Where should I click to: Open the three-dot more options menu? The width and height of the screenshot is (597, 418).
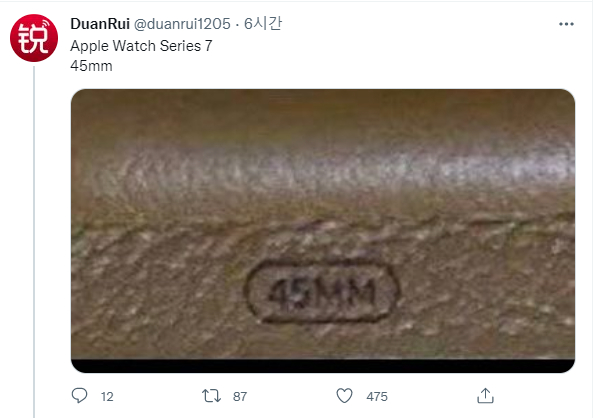pyautogui.click(x=566, y=24)
